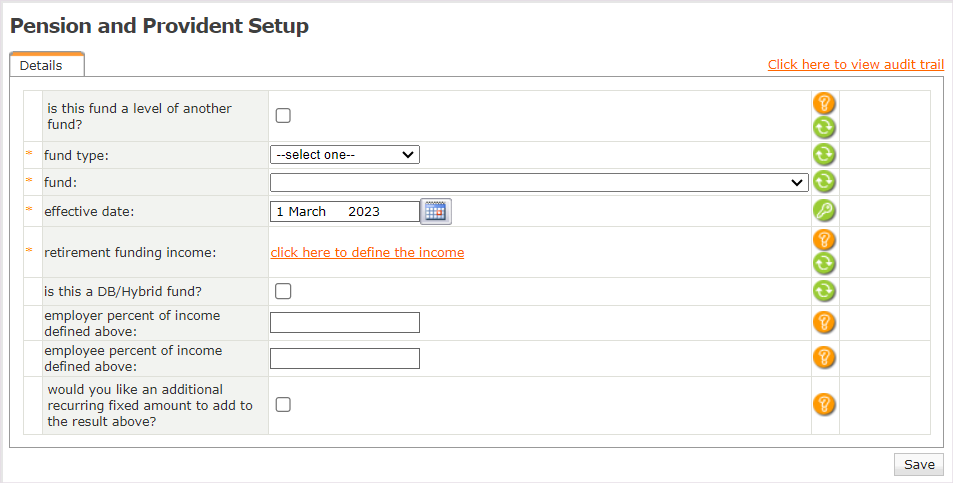Click help lightbulb for employee percent row
This screenshot has width=953, height=483.
tap(824, 357)
